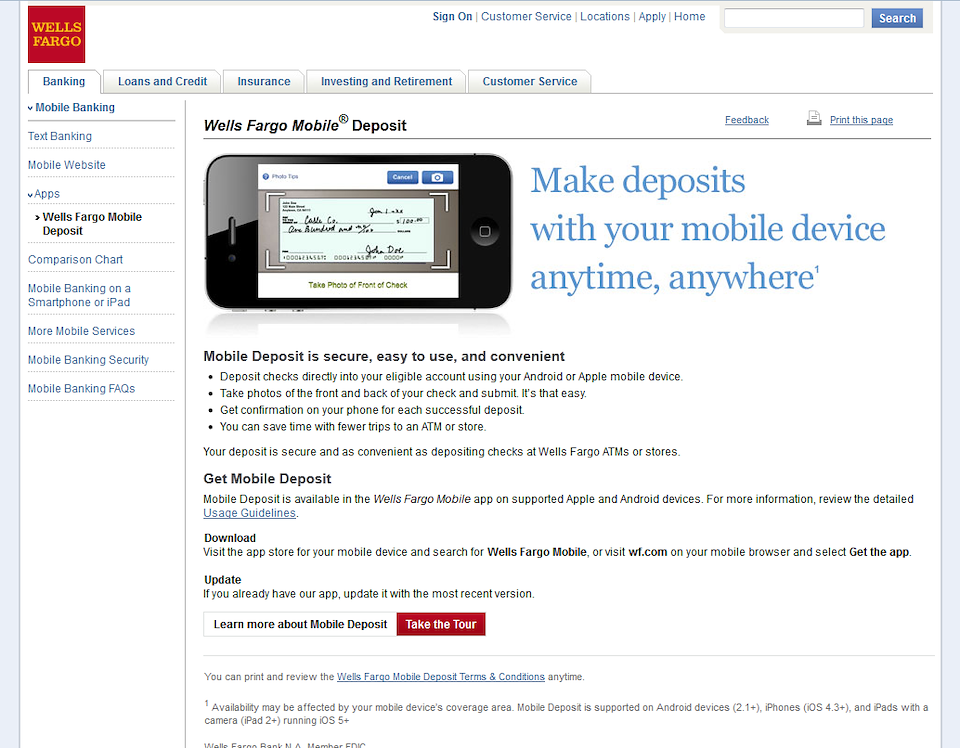This screenshot has height=748, width=960.
Task: Go to the Home link
Action: (689, 17)
